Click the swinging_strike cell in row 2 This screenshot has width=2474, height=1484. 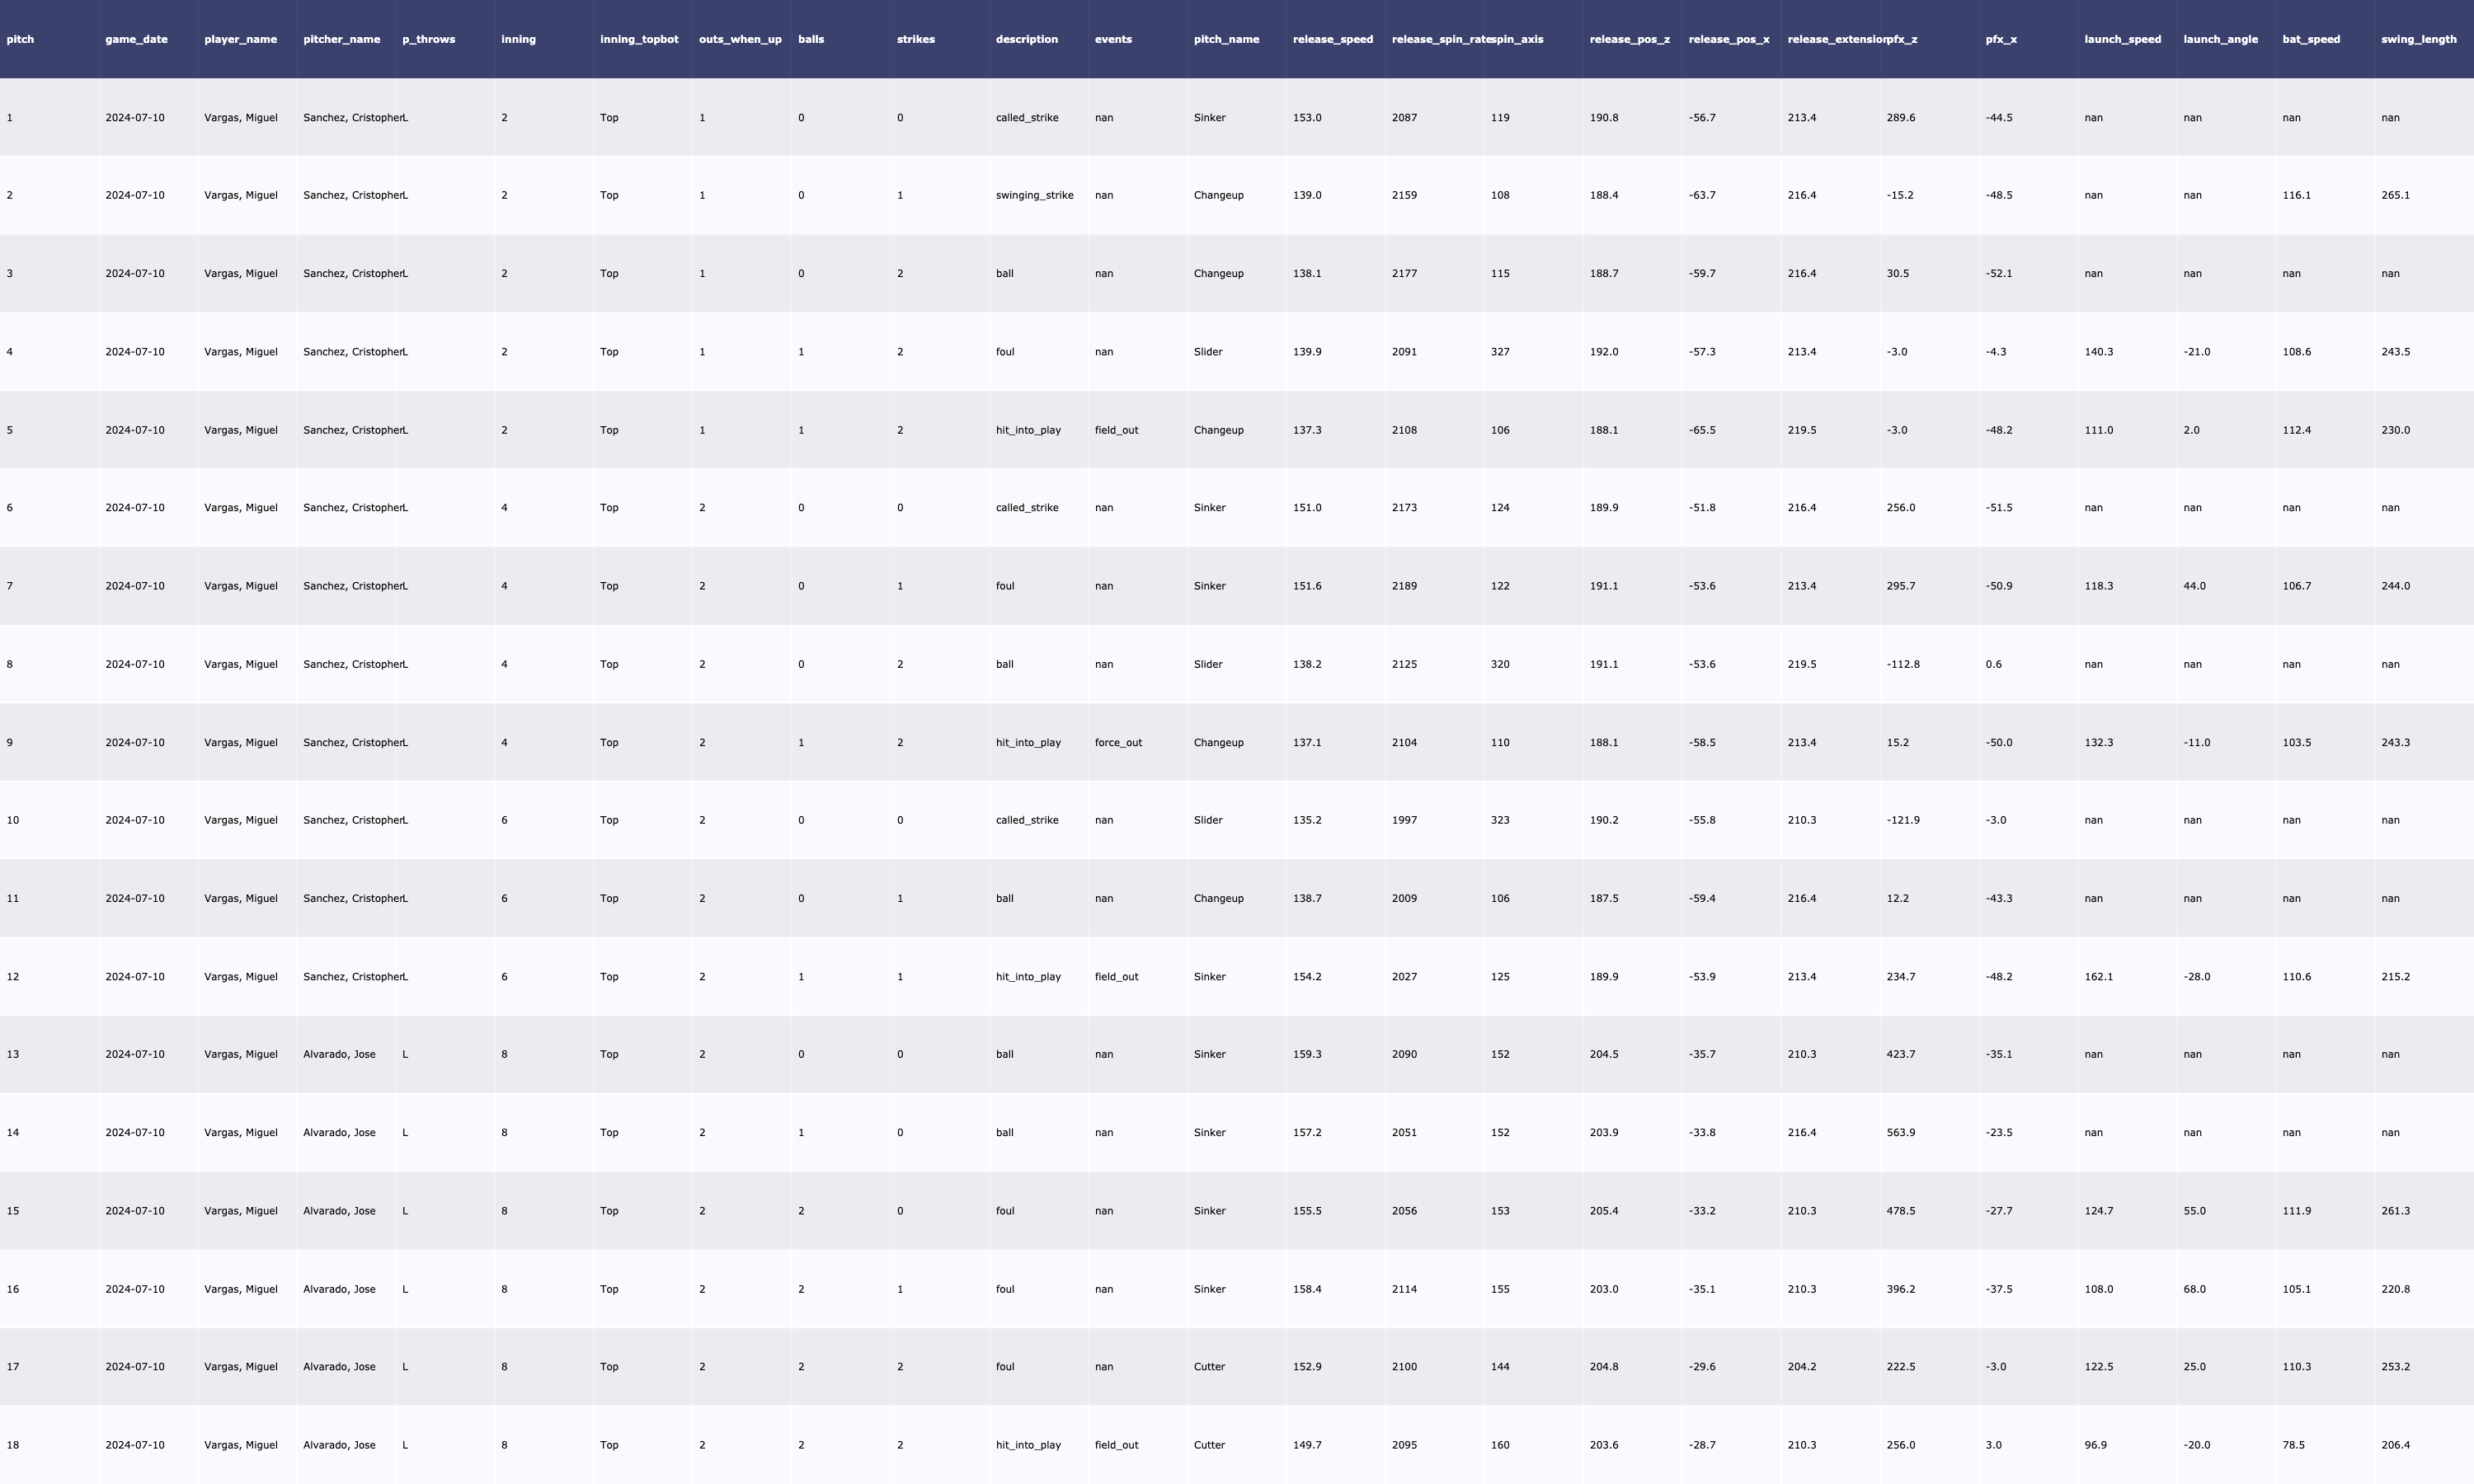1034,195
